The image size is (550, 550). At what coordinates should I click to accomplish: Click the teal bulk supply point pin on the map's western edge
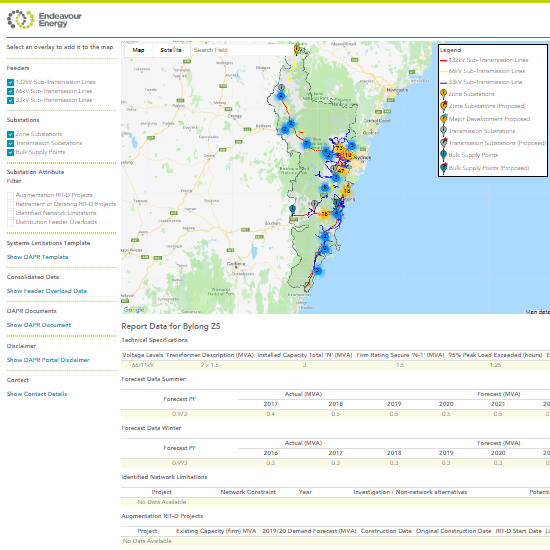click(x=293, y=209)
